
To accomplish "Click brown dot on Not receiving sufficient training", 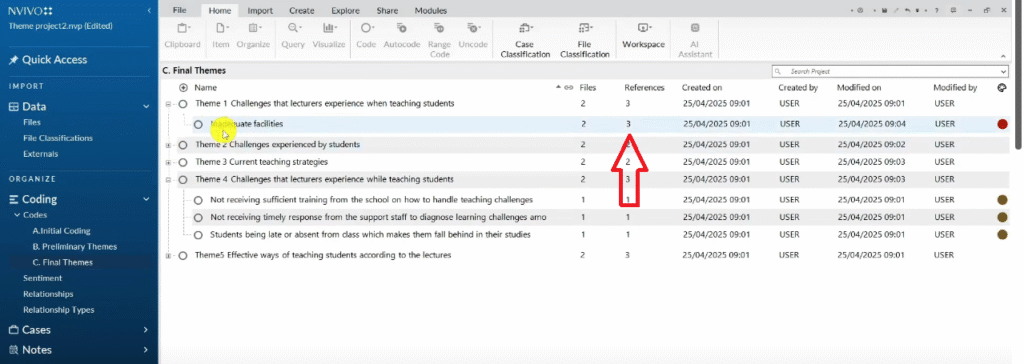I will pyautogui.click(x=1002, y=200).
